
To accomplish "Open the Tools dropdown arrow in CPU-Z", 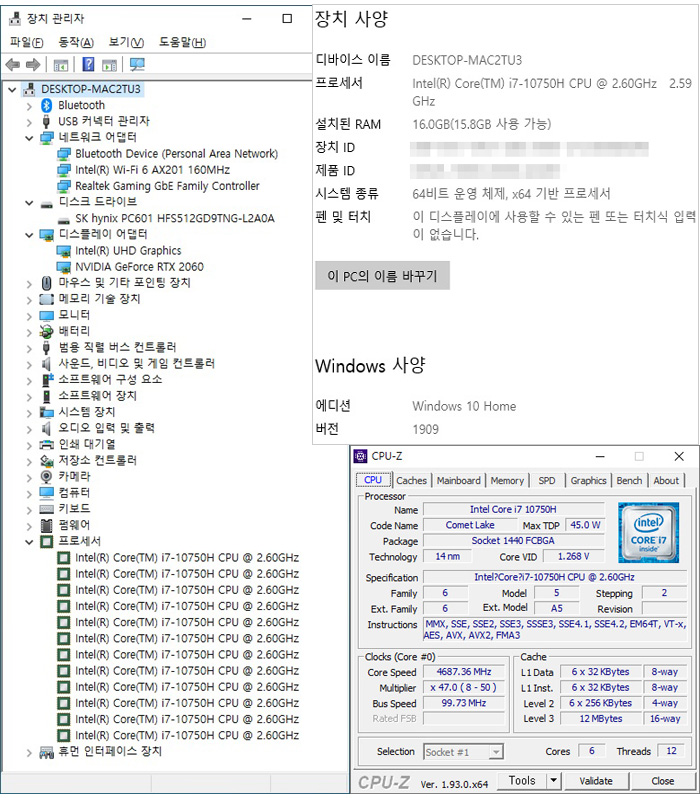I will (553, 781).
